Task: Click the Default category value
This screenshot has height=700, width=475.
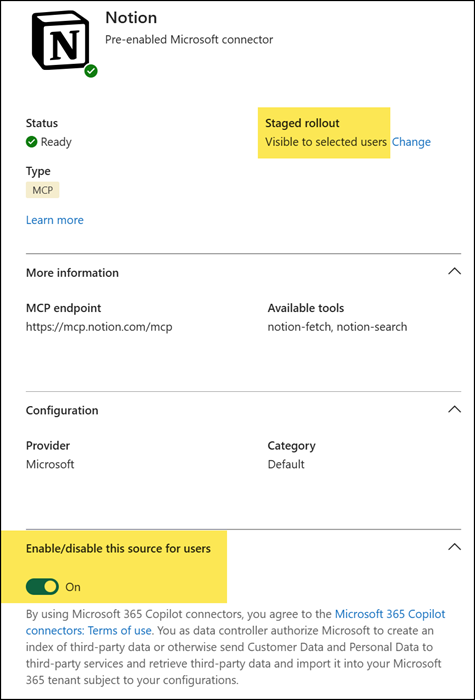Action: [x=286, y=464]
